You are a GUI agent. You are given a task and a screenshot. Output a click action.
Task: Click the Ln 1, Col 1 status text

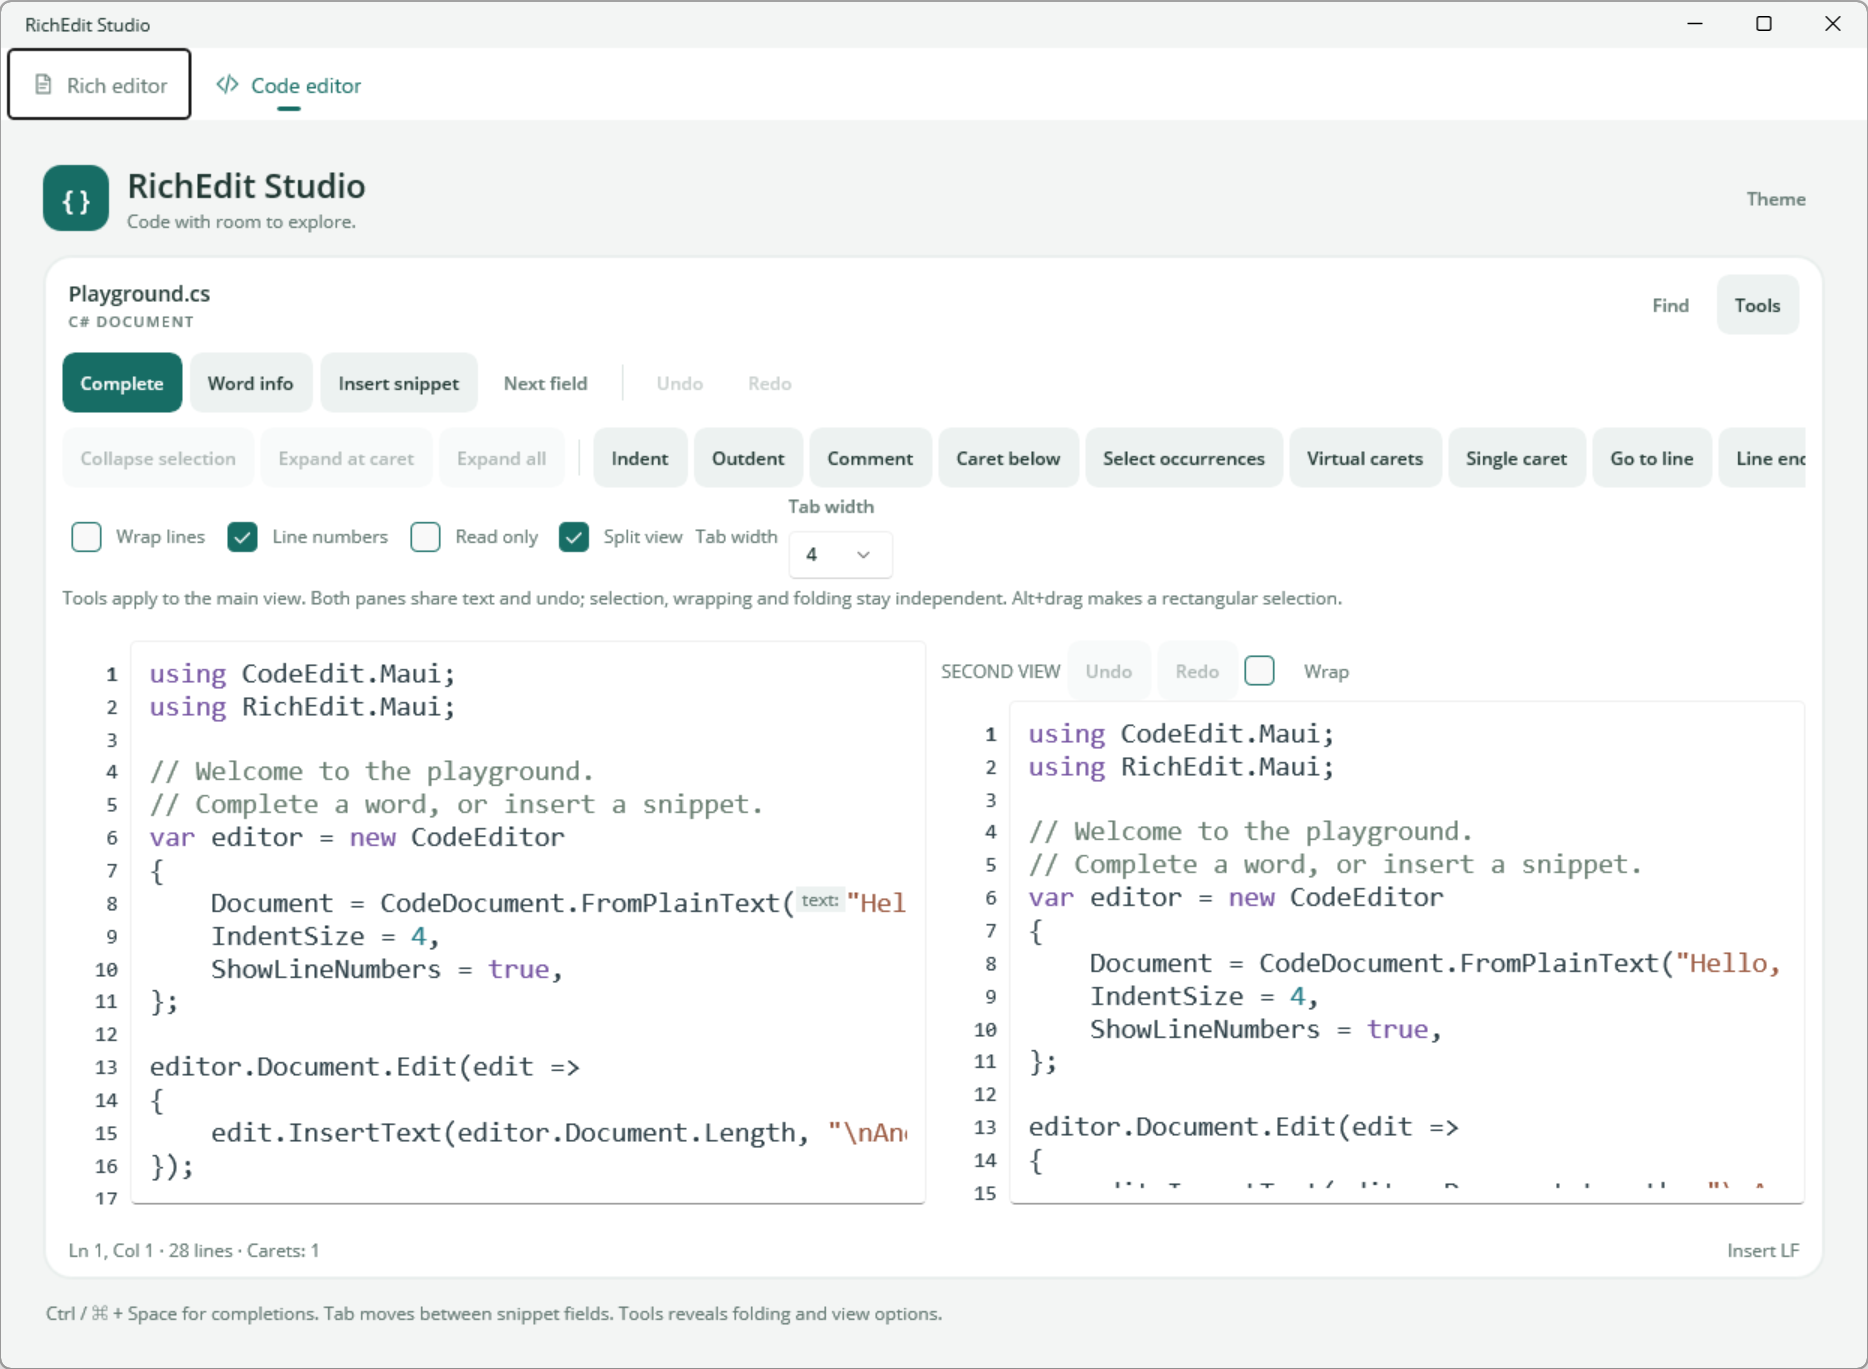110,1250
